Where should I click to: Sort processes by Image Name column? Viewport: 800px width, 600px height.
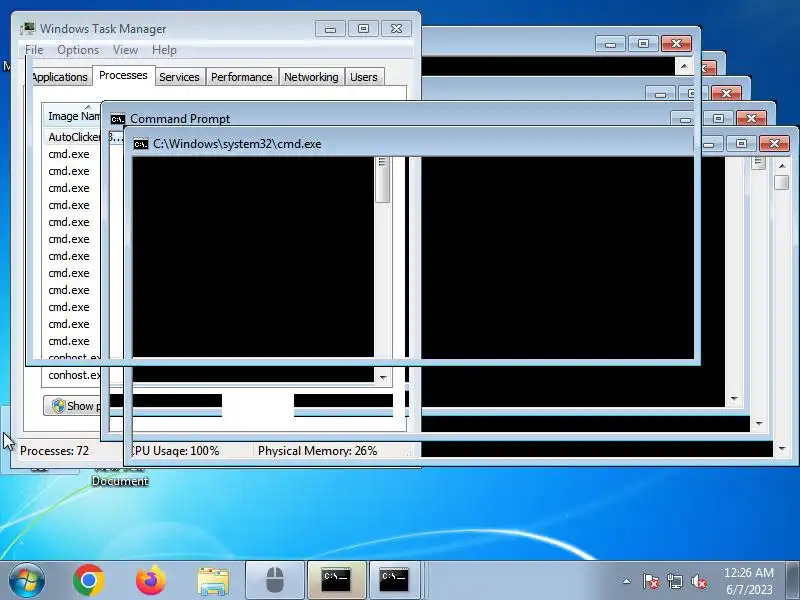[72, 116]
